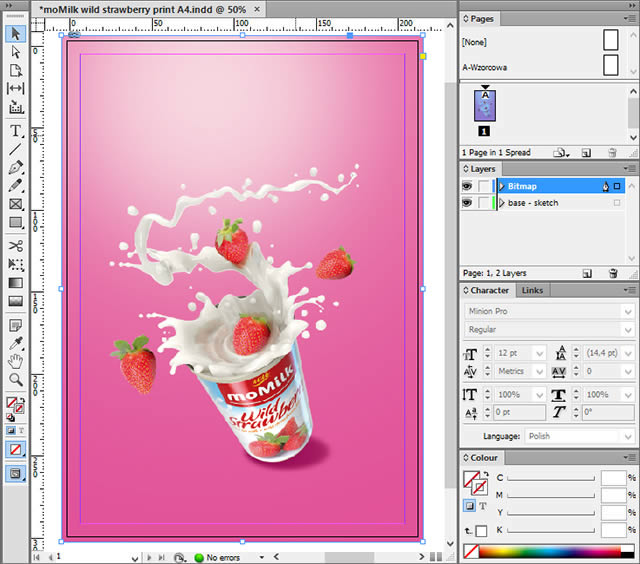This screenshot has height=564, width=640.
Task: Expand the base - sketch layer
Action: (502, 203)
